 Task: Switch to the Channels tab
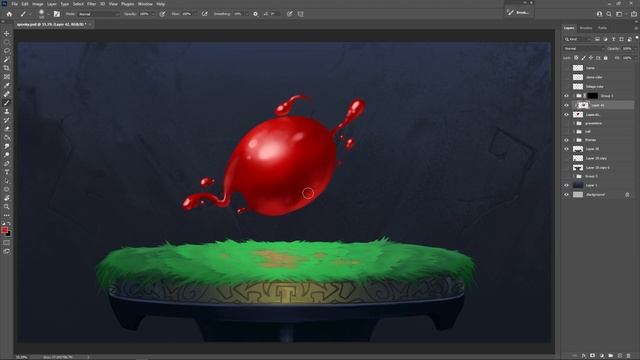tap(586, 28)
